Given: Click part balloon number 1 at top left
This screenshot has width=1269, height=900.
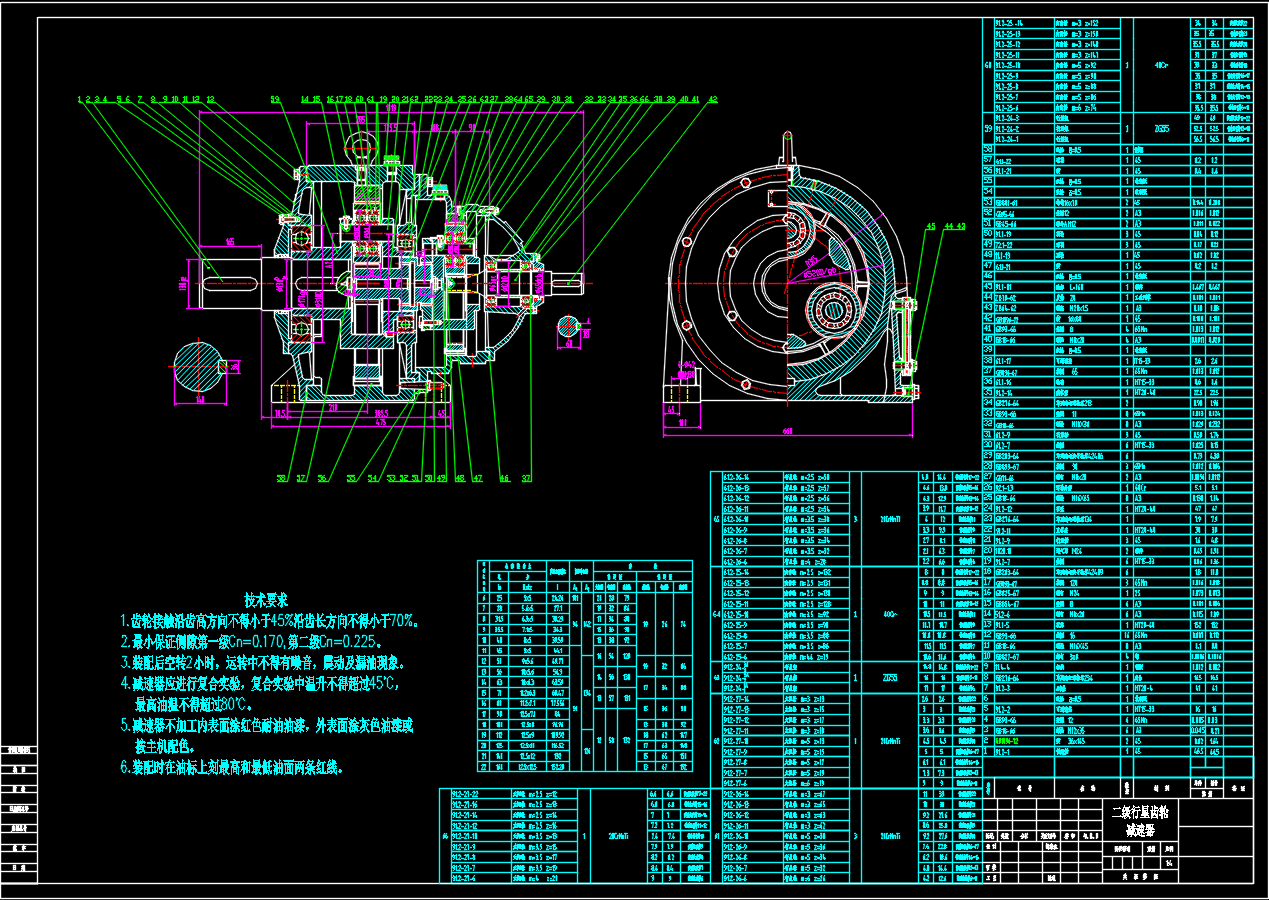Looking at the screenshot, I should point(79,100).
